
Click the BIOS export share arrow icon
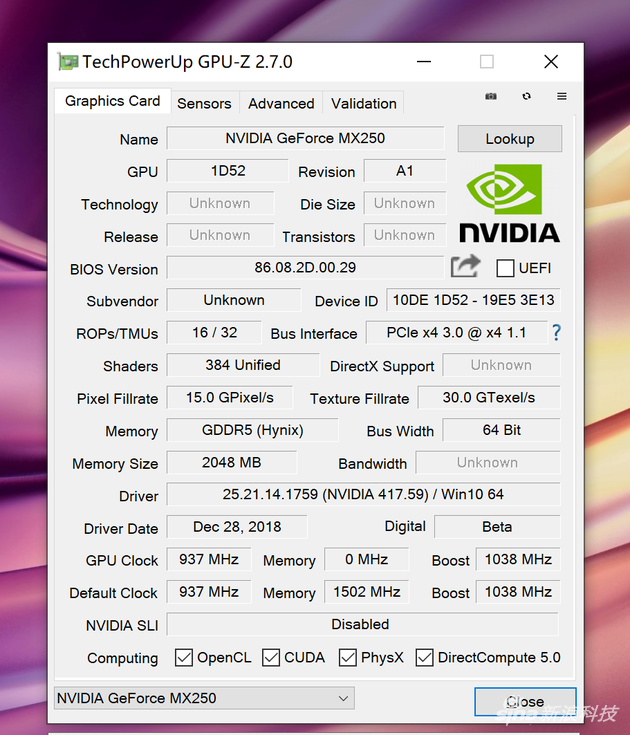465,266
